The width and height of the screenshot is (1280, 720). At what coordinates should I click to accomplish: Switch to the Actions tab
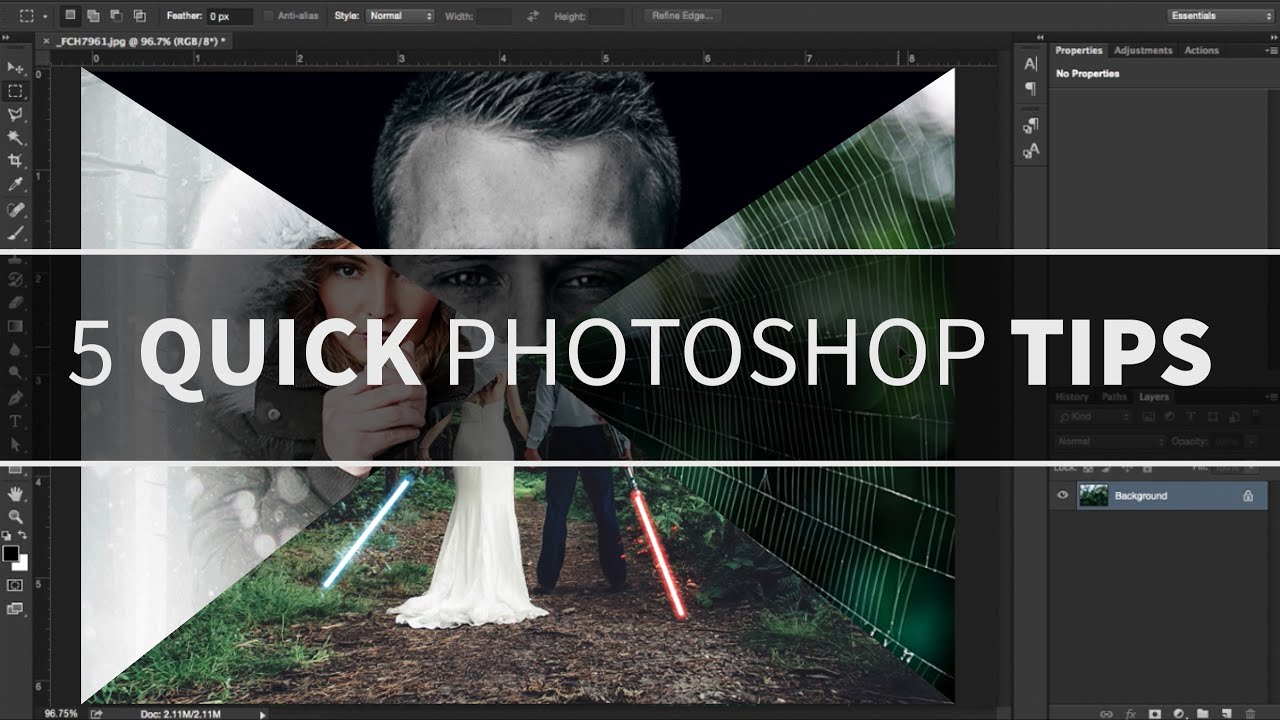point(1201,50)
